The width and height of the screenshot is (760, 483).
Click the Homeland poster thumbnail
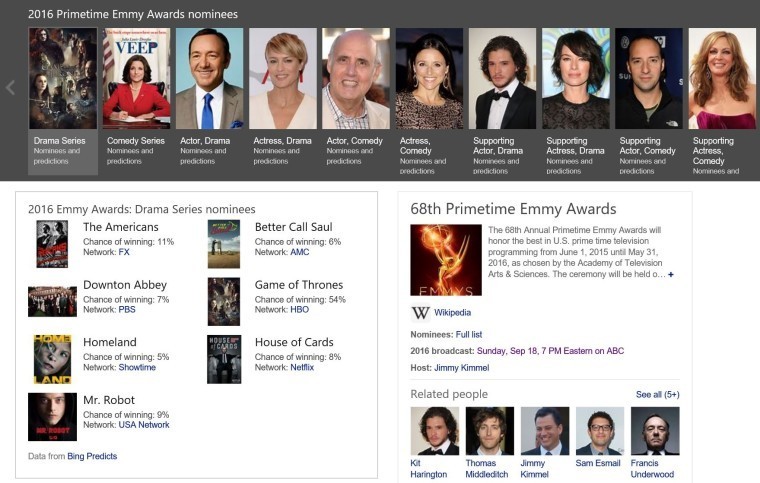click(x=52, y=359)
